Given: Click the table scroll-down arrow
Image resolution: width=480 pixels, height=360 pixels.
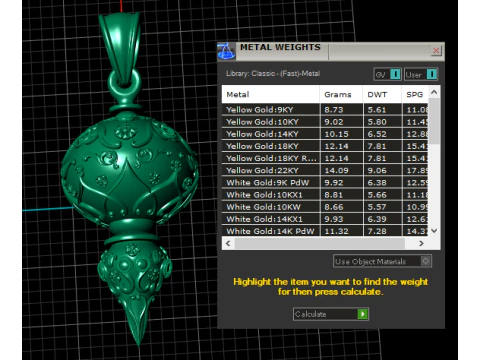Looking at the screenshot, I should [434, 231].
